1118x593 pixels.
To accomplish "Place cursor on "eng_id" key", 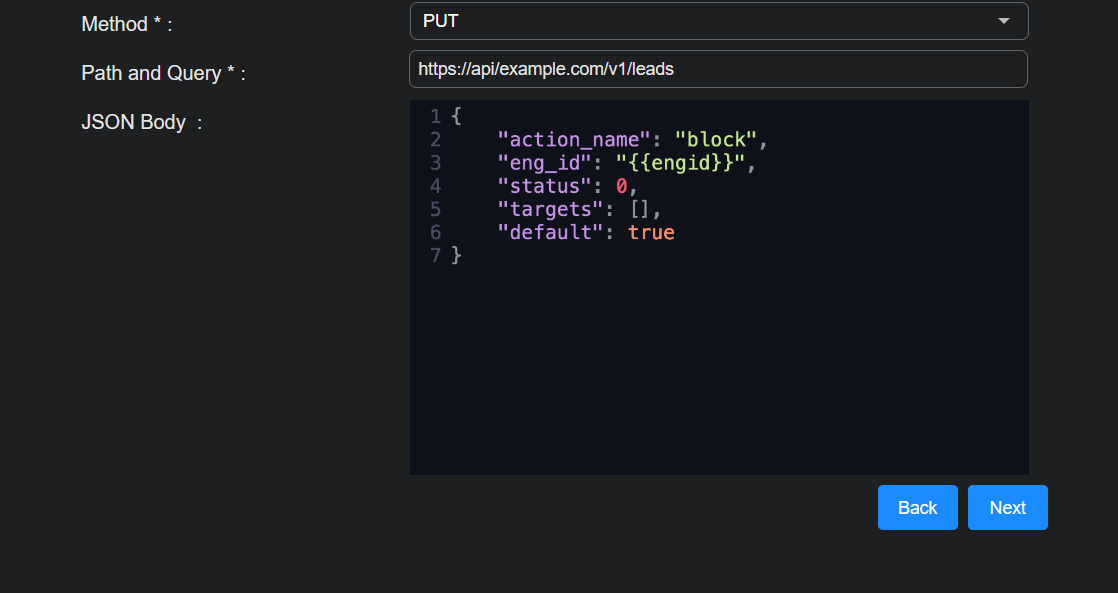I will tap(545, 163).
